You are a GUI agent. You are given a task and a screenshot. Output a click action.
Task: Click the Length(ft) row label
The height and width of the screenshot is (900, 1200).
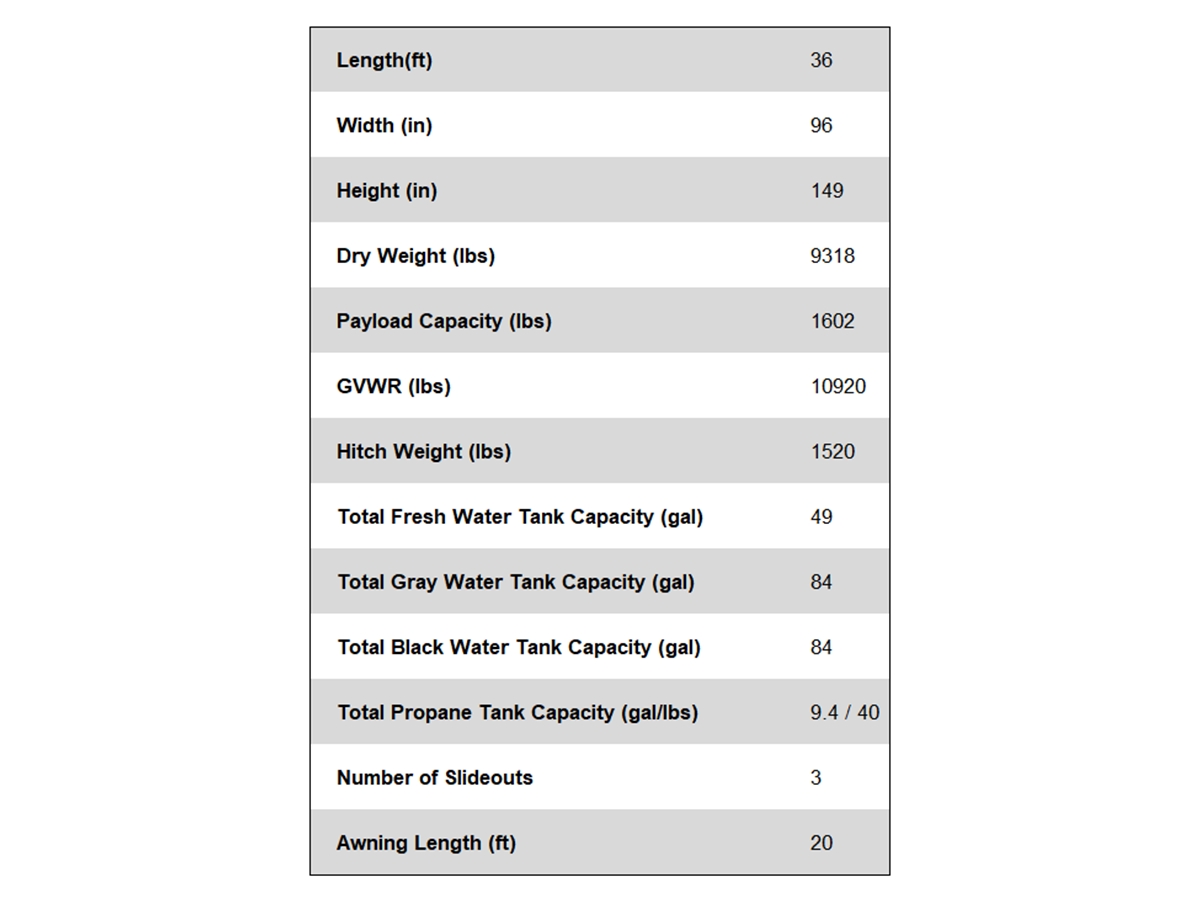pos(384,60)
